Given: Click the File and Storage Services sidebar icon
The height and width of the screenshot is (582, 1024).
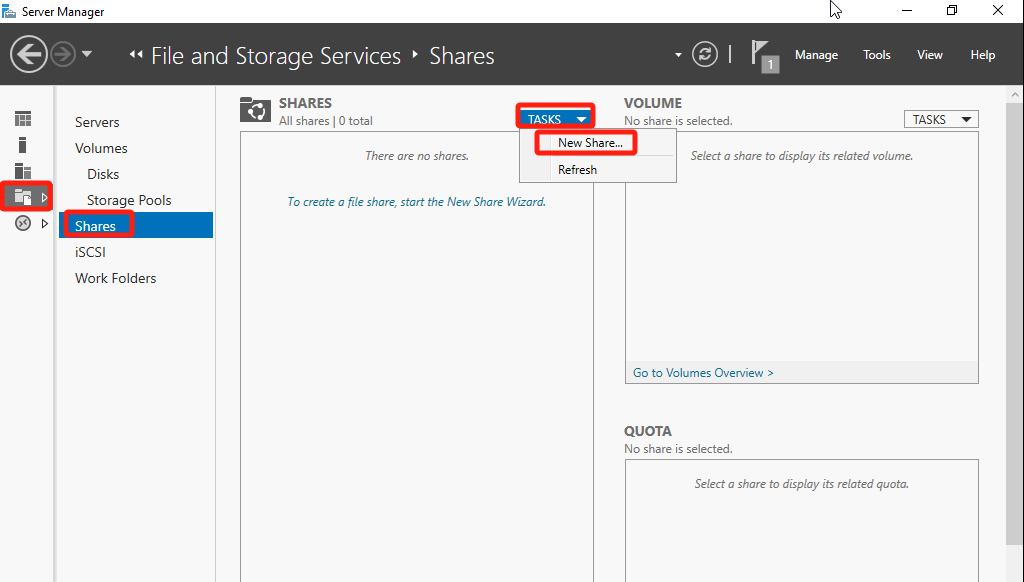Looking at the screenshot, I should (x=23, y=197).
